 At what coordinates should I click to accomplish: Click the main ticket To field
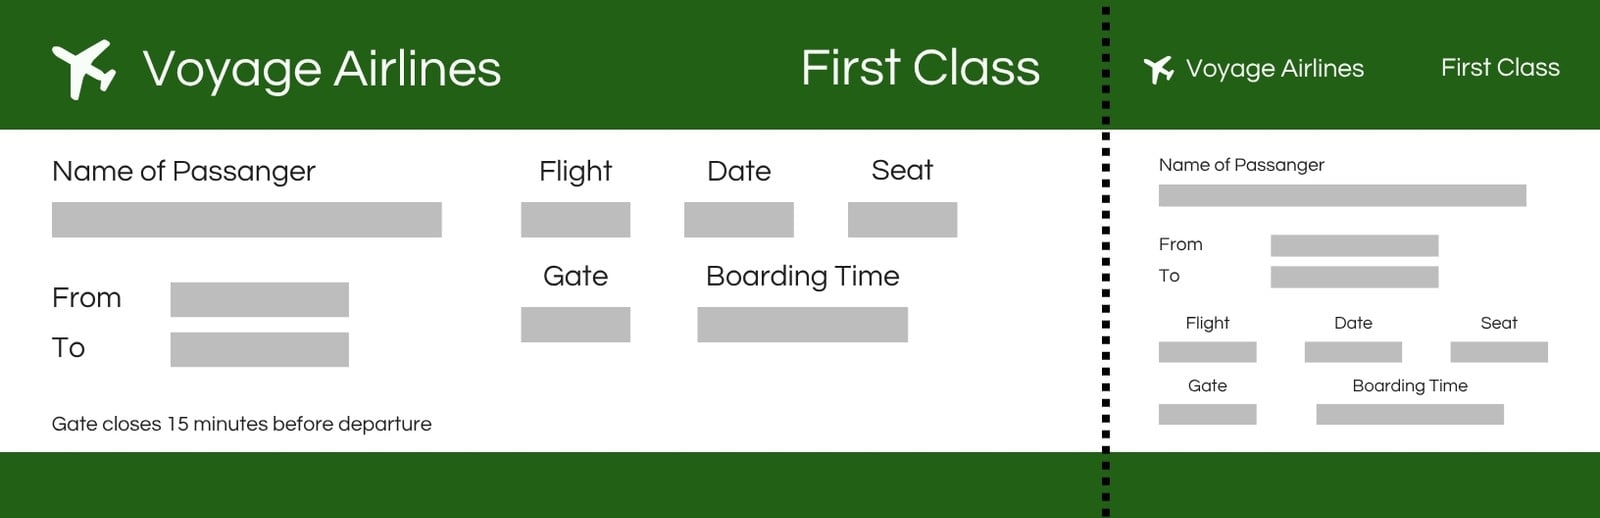tap(259, 349)
